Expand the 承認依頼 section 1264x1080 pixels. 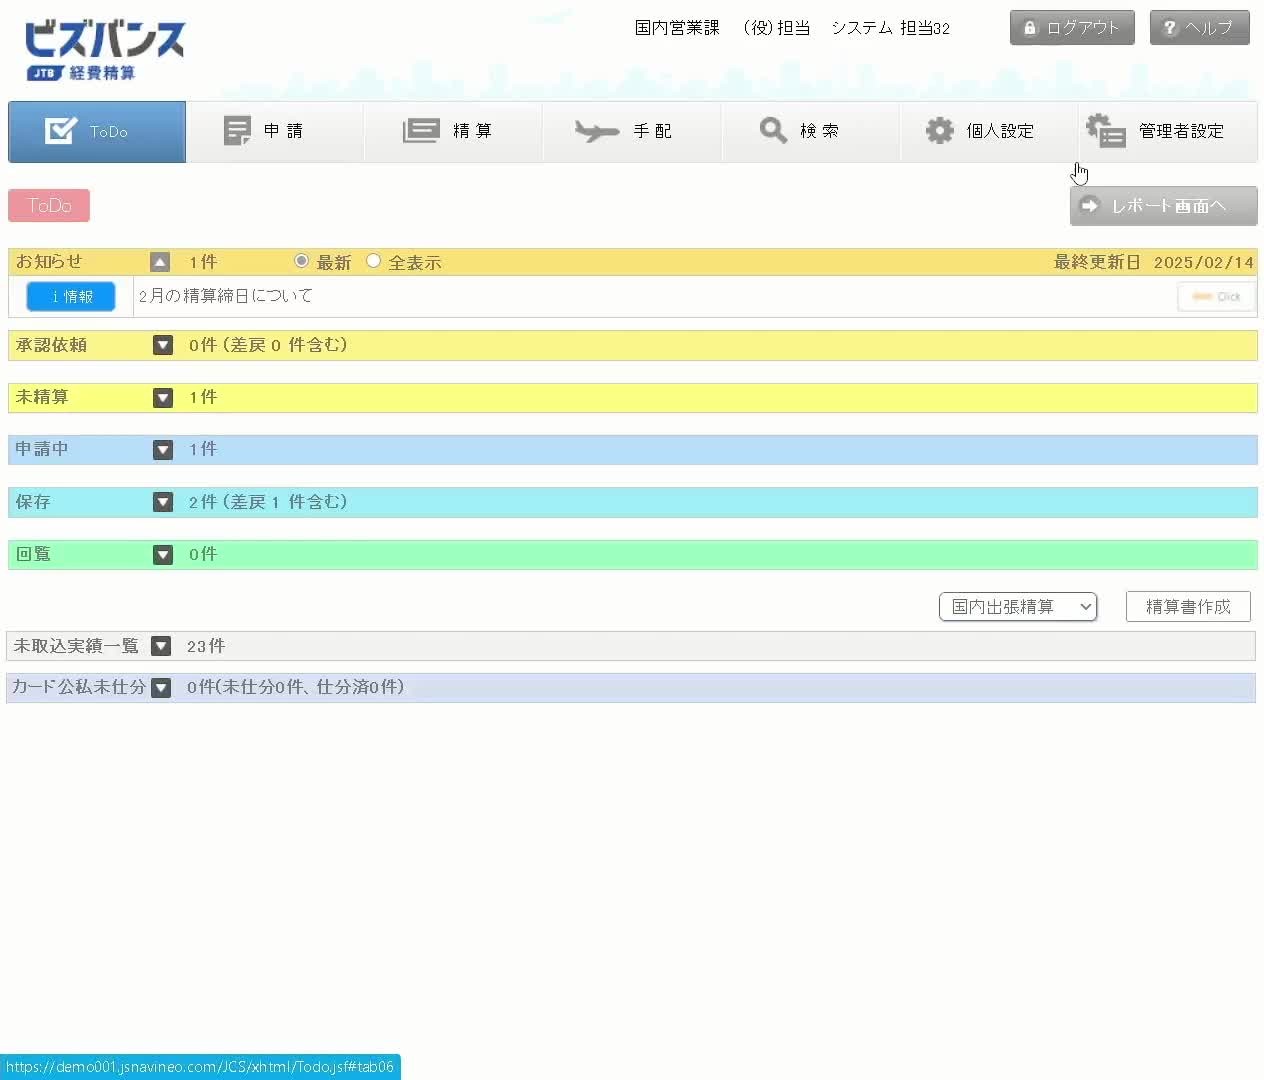163,345
